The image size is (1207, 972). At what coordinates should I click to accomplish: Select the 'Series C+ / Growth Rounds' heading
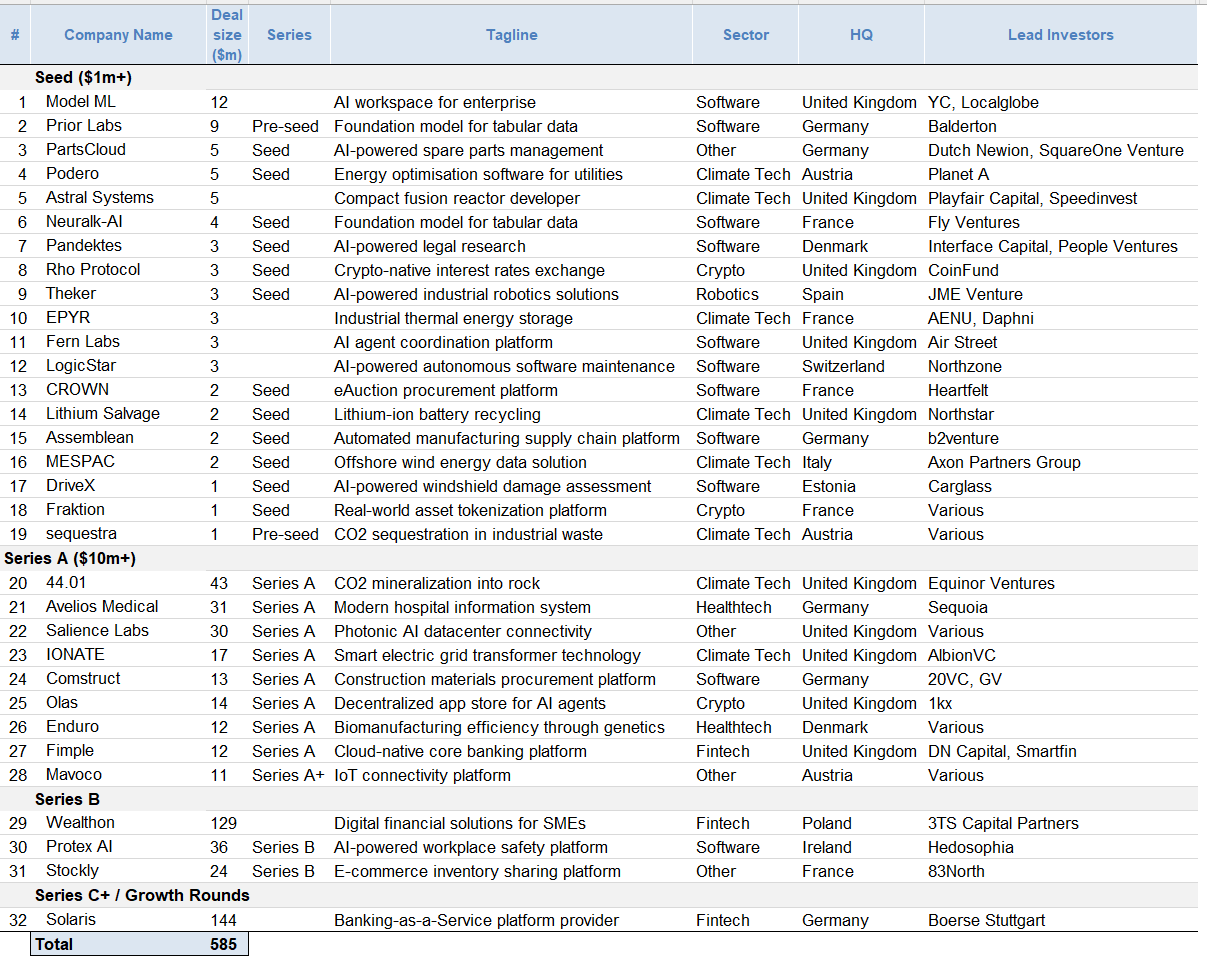pyautogui.click(x=142, y=895)
